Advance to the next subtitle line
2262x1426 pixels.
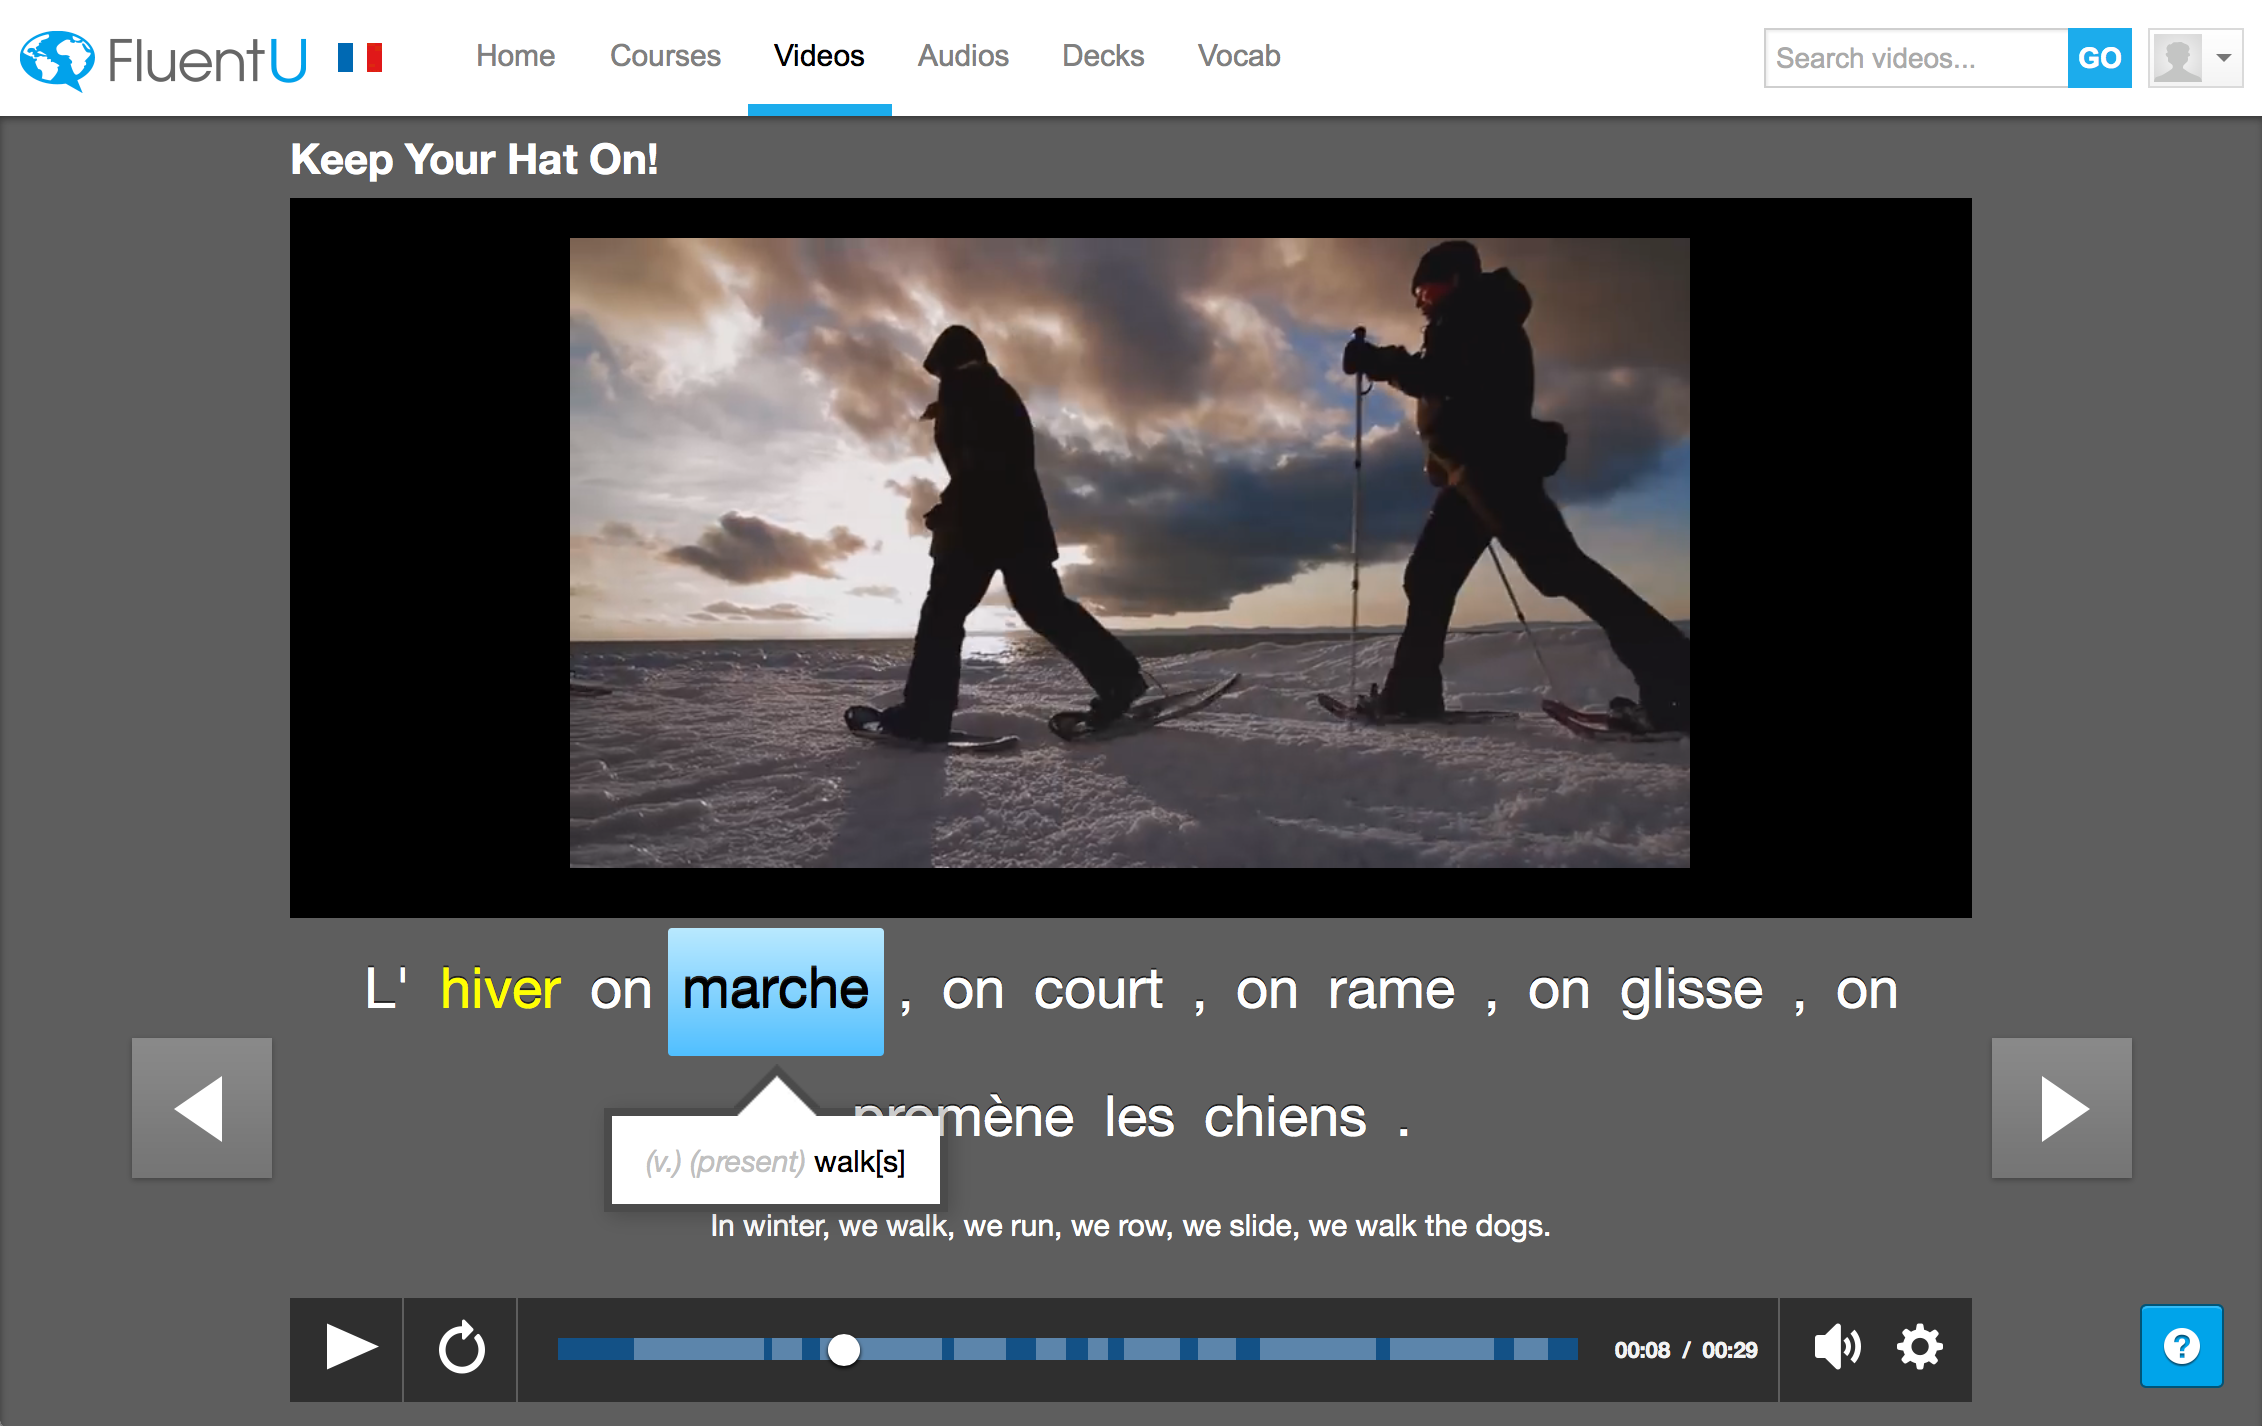pos(2062,1108)
